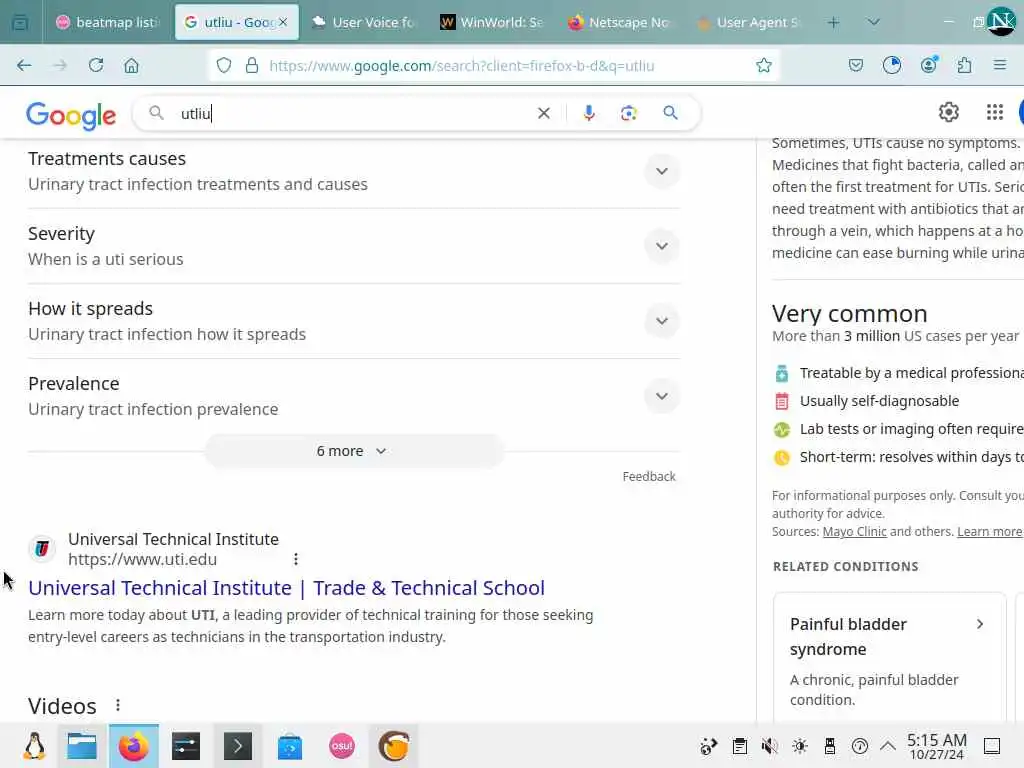Open new browser tab

pyautogui.click(x=833, y=22)
